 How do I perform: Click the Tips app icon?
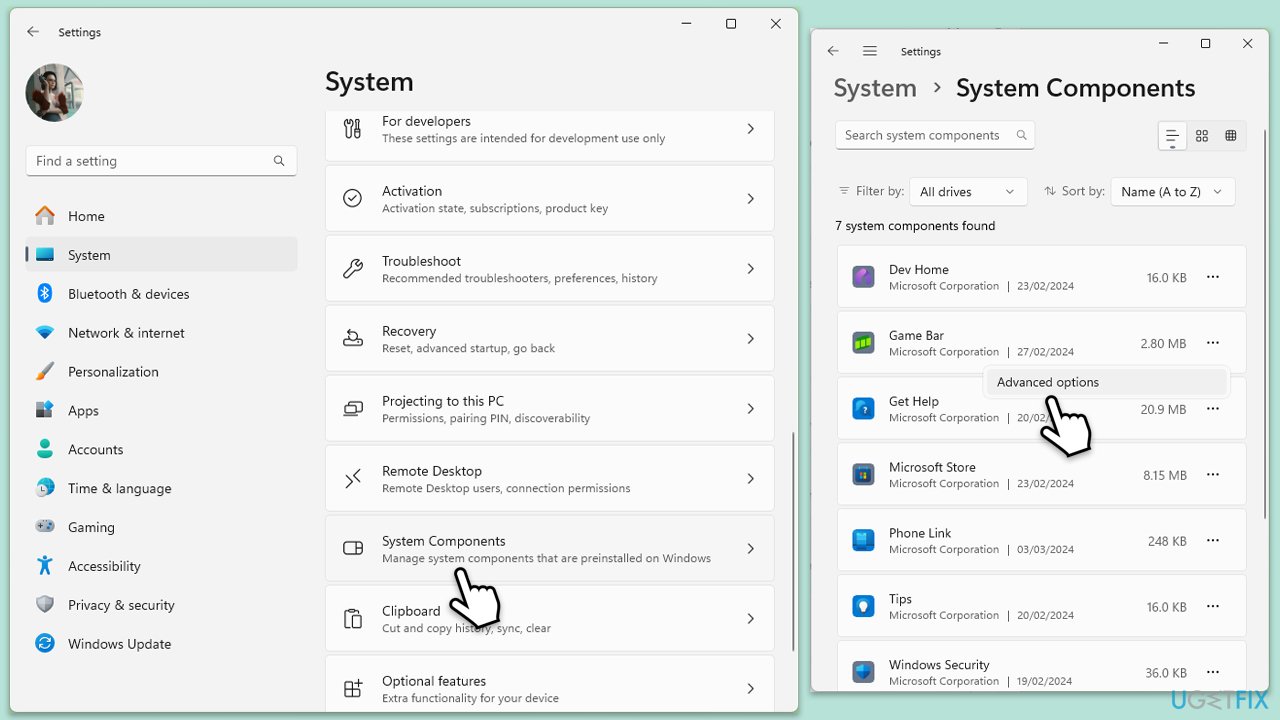(x=863, y=607)
